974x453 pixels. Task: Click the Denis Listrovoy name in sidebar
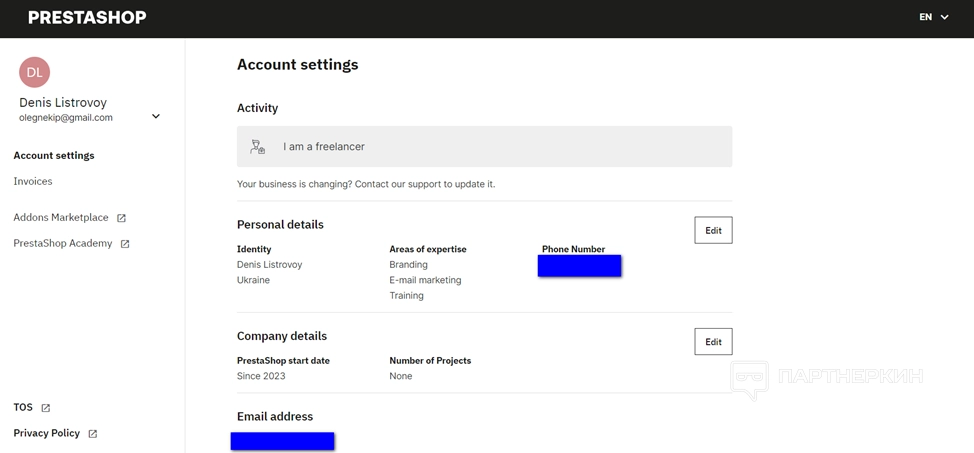63,103
